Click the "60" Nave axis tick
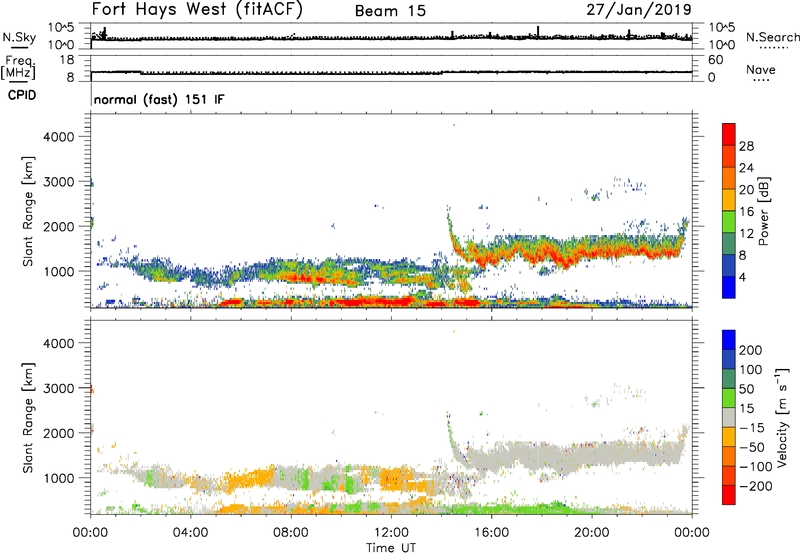800x554 pixels. (715, 60)
